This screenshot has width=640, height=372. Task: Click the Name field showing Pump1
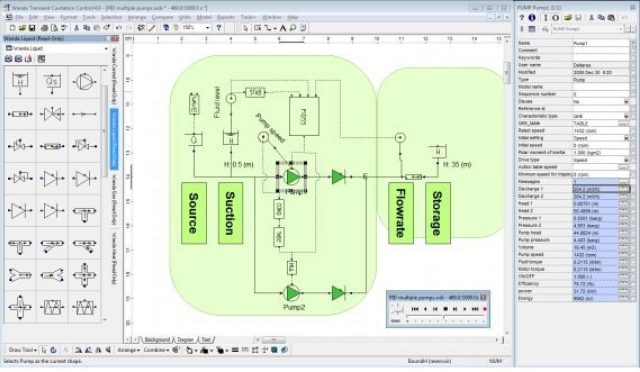tap(600, 43)
